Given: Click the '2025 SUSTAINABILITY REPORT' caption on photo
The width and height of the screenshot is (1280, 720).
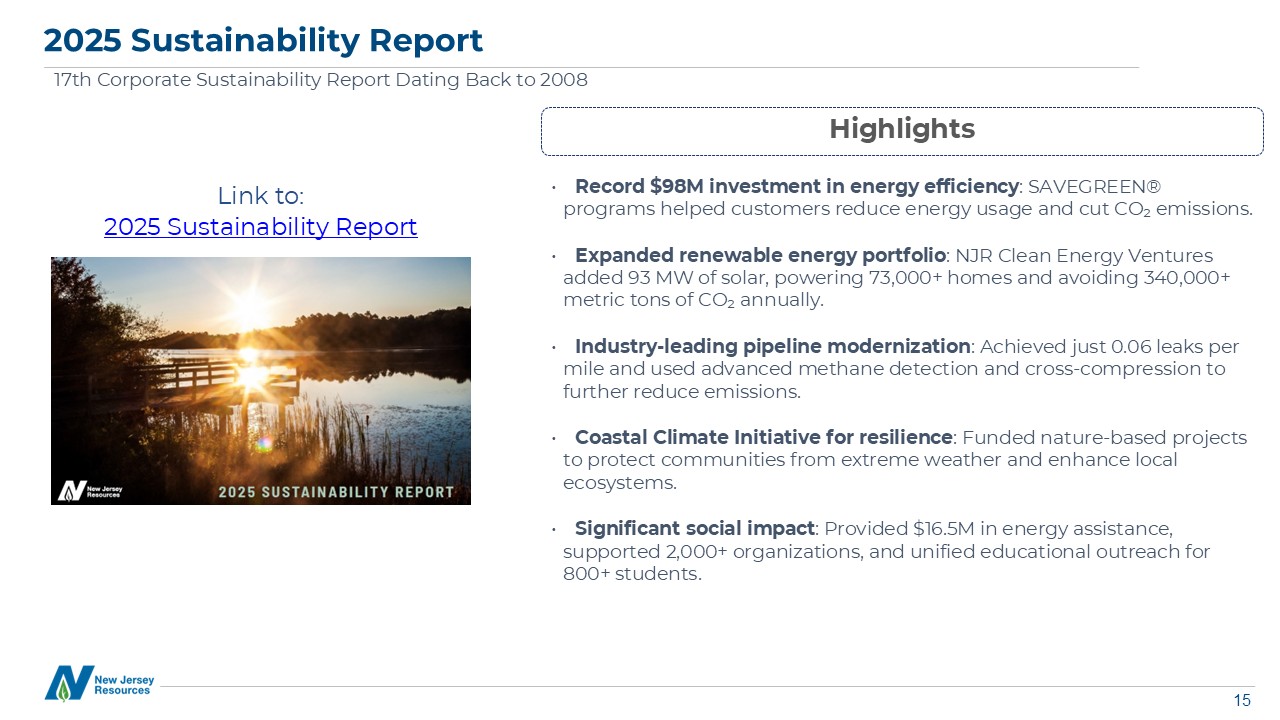Looking at the screenshot, I should [x=336, y=492].
